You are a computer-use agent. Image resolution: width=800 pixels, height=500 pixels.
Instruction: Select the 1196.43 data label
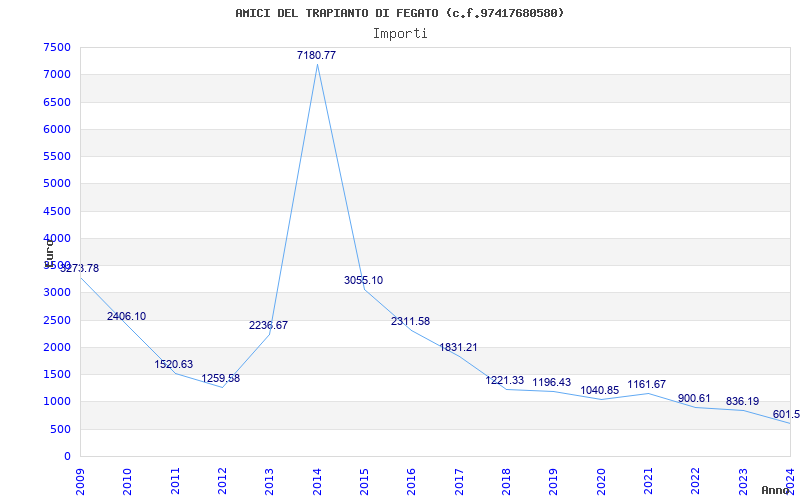pyautogui.click(x=552, y=383)
